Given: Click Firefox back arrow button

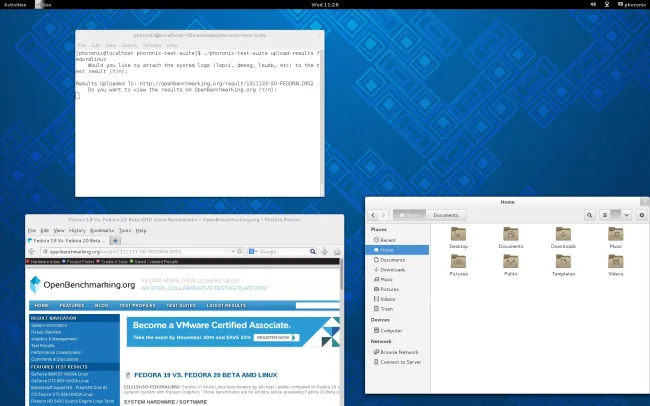Looking at the screenshot, I should point(32,251).
